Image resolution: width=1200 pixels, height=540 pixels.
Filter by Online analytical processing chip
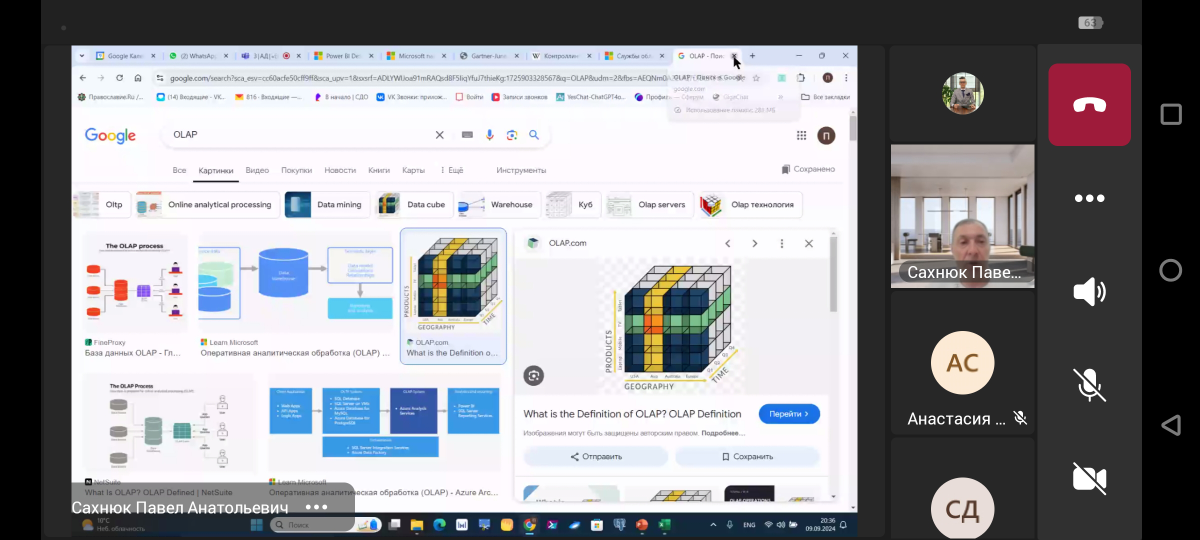click(207, 205)
